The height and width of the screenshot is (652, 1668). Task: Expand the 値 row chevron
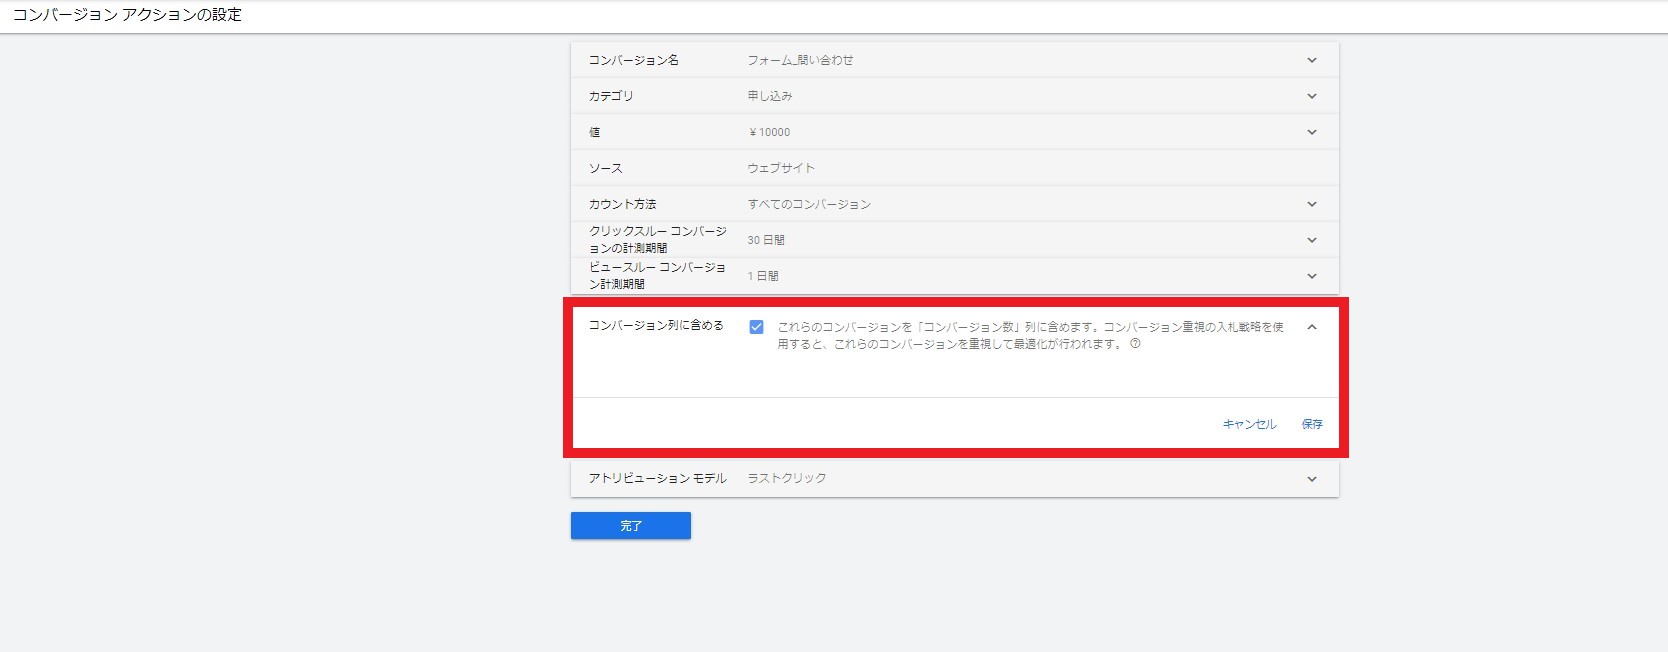[1312, 132]
